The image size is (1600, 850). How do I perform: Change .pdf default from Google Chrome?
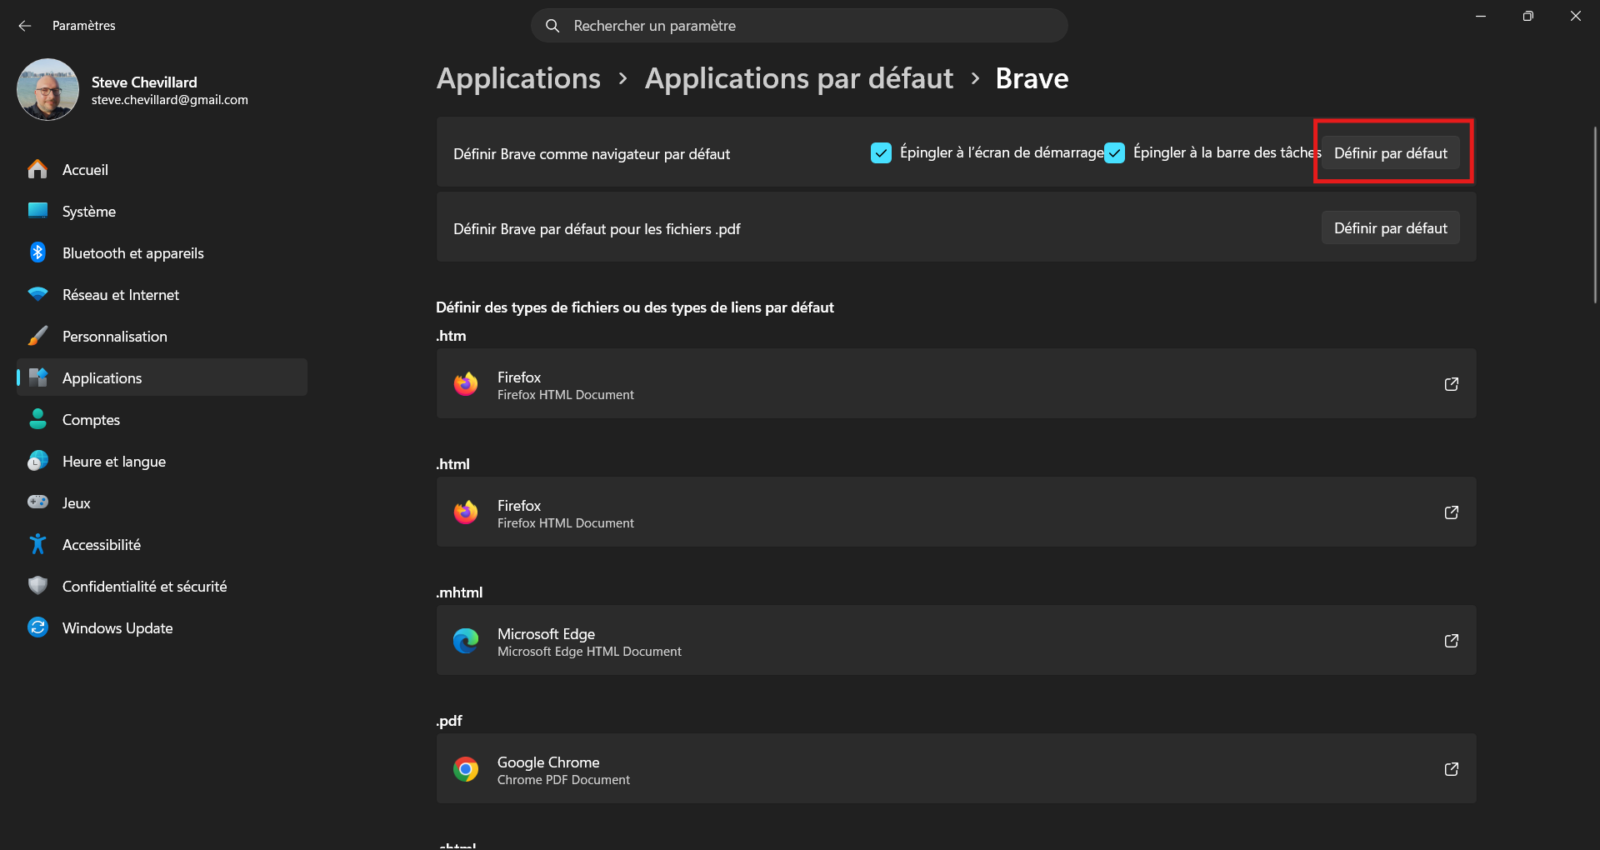tap(956, 769)
